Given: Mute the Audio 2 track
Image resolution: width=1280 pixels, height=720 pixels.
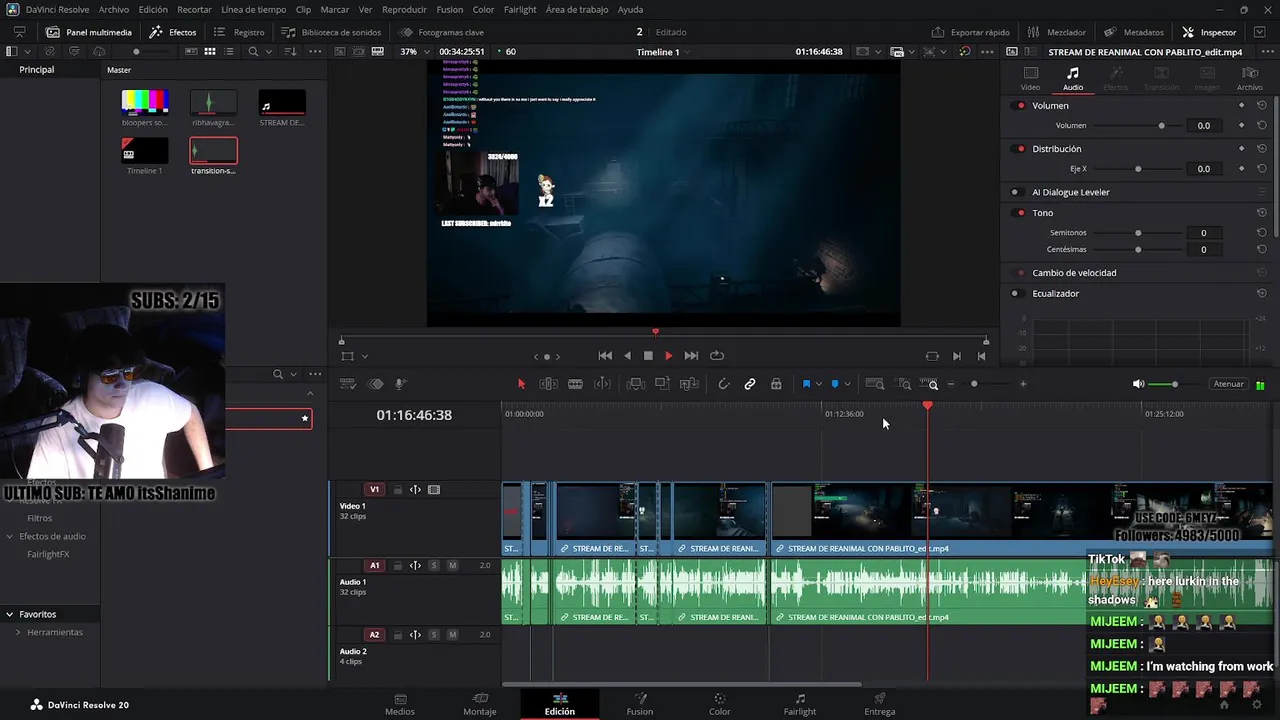Looking at the screenshot, I should point(453,635).
